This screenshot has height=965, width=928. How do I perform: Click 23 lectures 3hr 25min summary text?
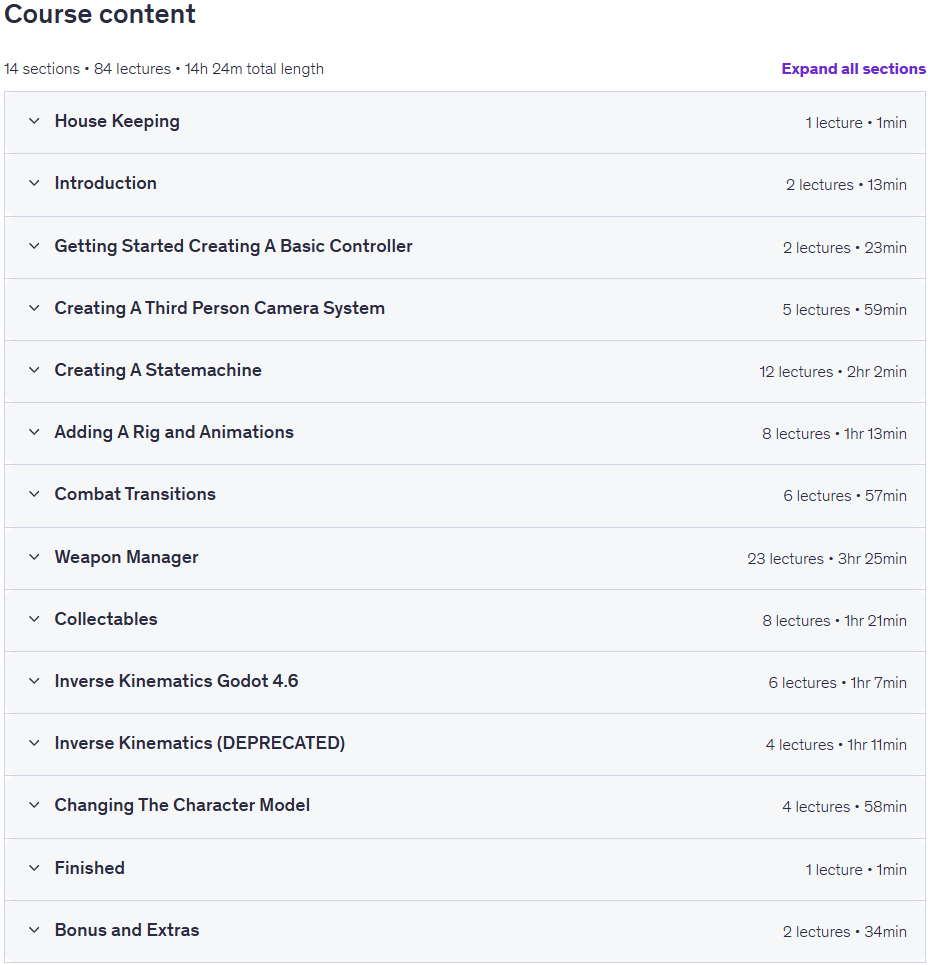point(826,559)
